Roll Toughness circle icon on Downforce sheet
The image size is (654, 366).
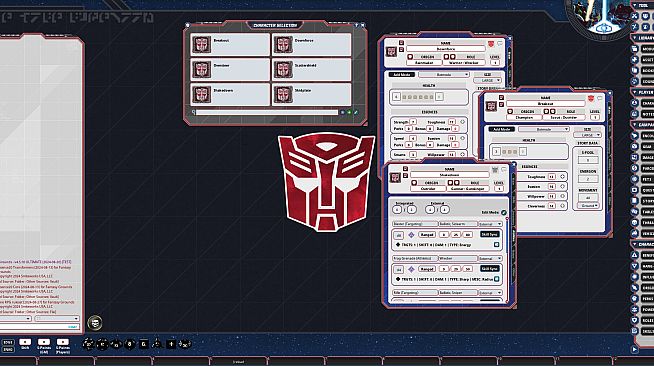tap(463, 122)
